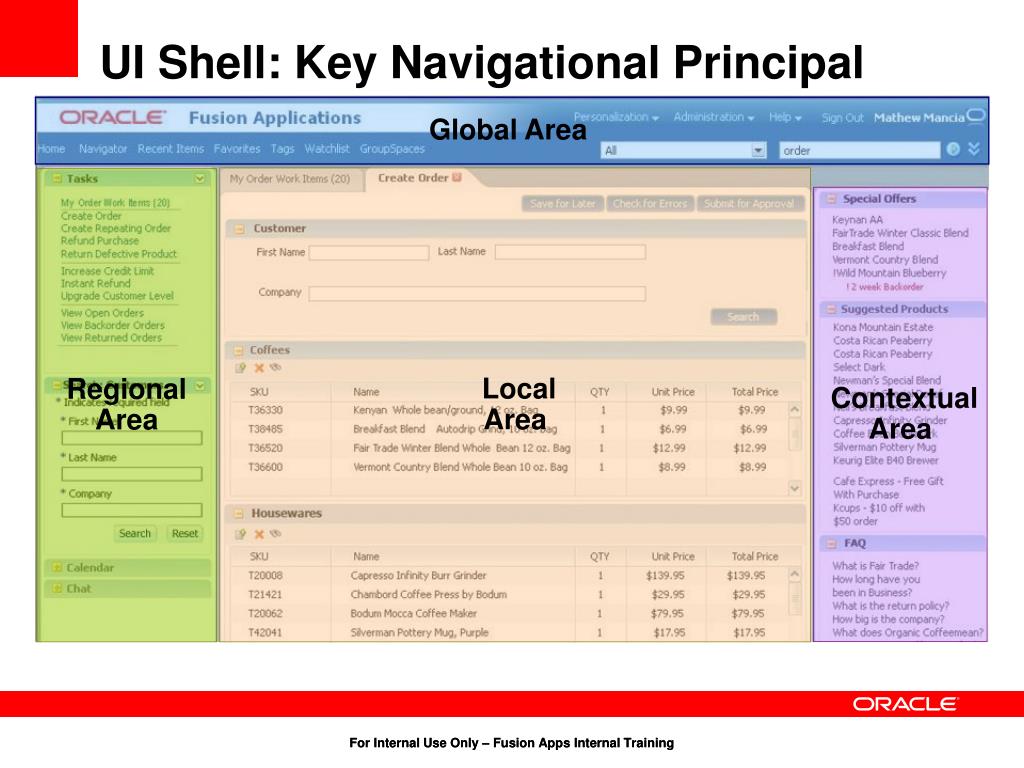Open the Return Defective Product task link

coord(118,254)
